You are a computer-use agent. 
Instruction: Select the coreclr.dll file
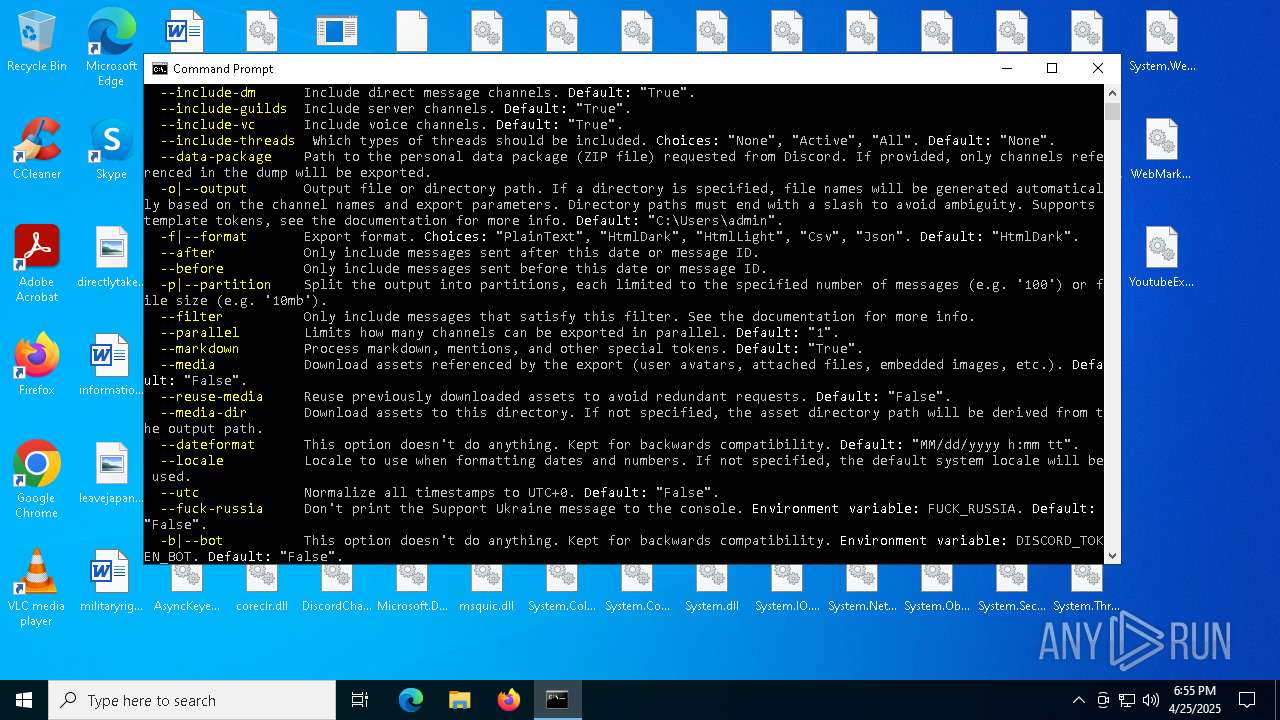click(x=262, y=590)
